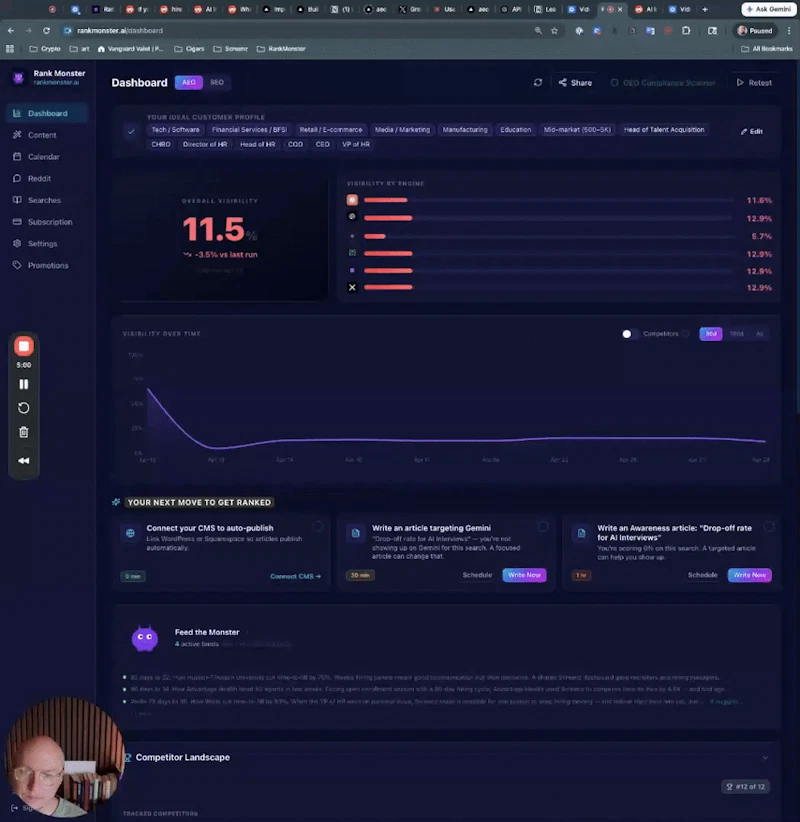
Task: Click Schedule on Awareness article card
Action: coord(702,575)
